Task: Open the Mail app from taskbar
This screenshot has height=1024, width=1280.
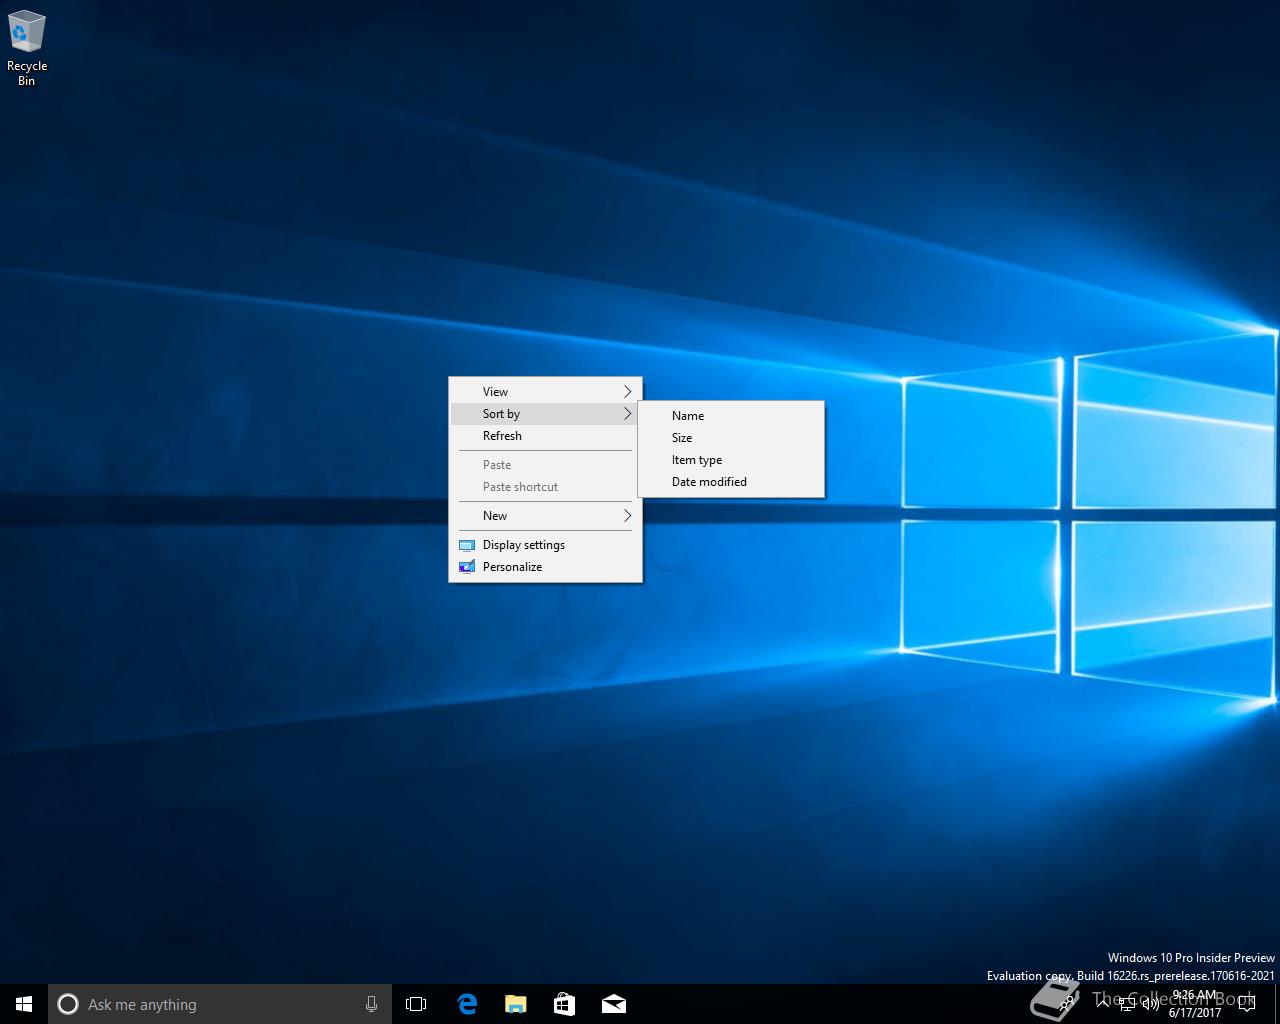Action: [613, 1004]
